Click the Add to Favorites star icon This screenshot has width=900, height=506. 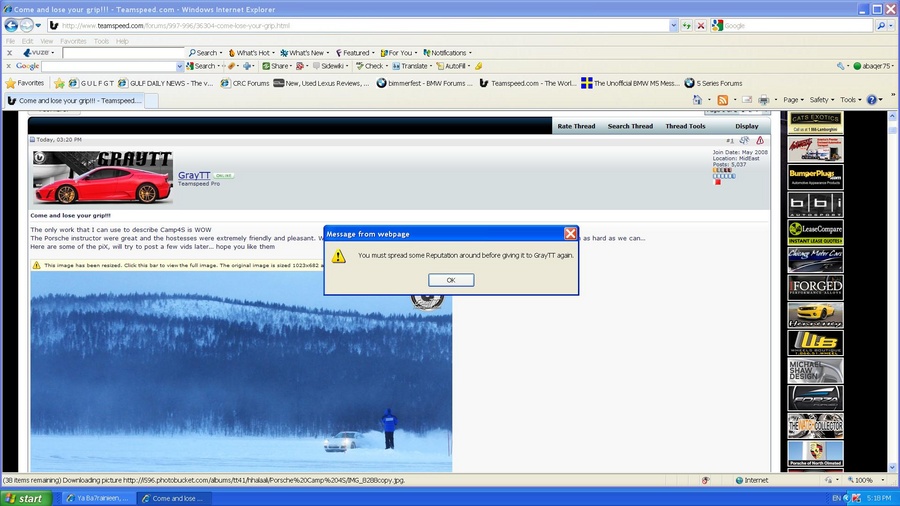[x=59, y=83]
